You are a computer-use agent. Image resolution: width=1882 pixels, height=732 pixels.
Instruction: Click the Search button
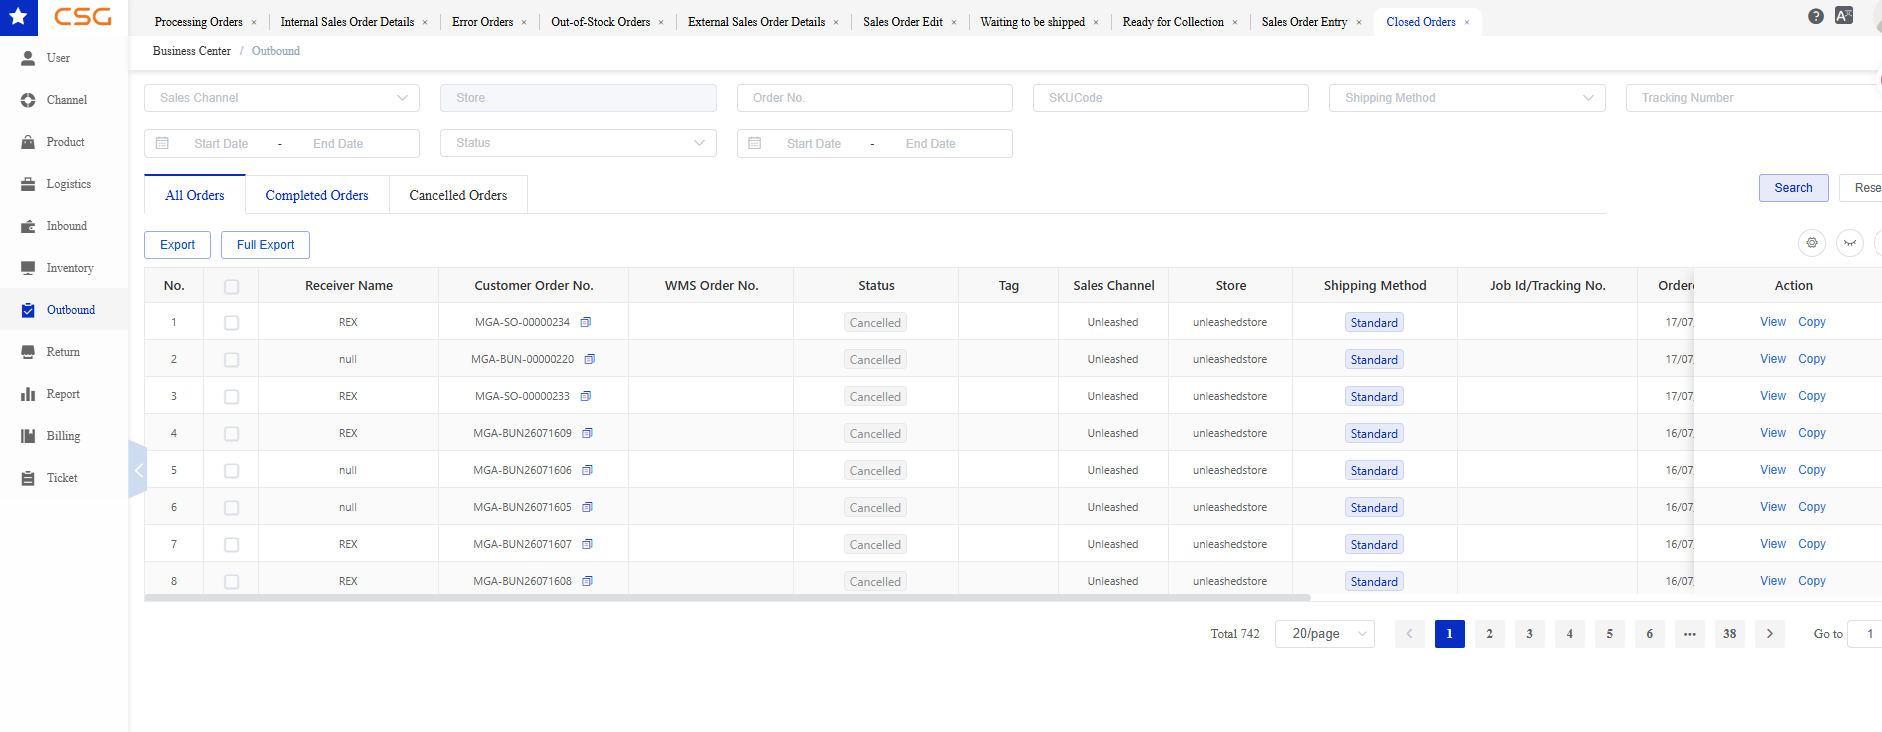1793,188
